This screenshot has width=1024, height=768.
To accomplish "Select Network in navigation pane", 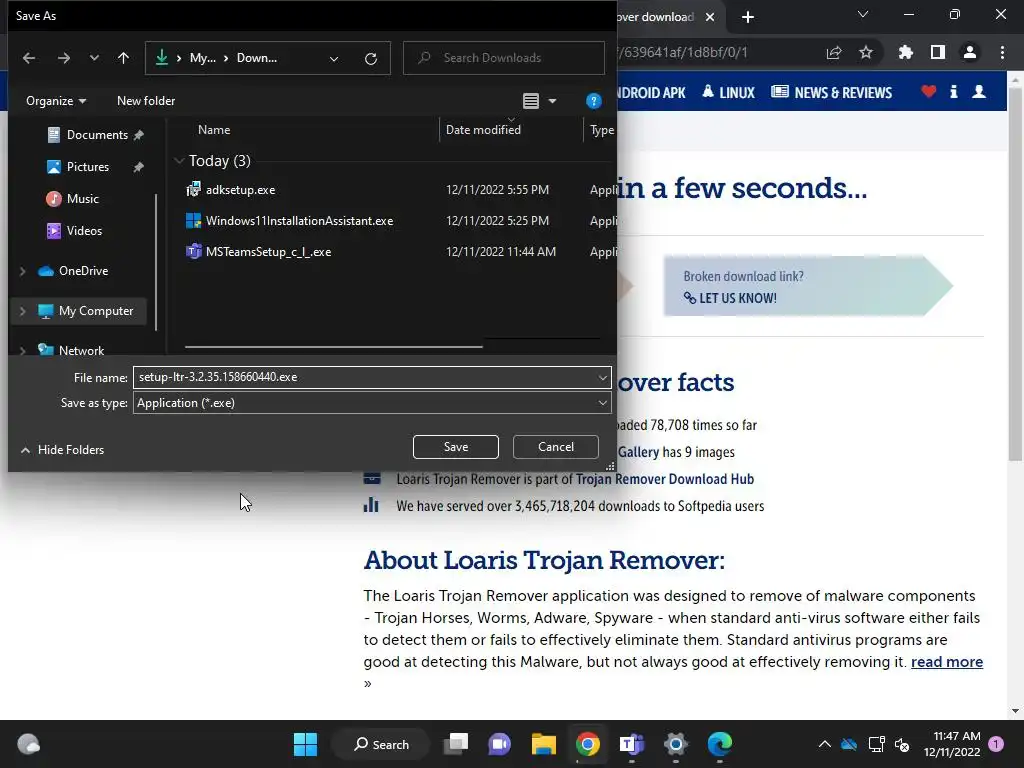I will [x=81, y=351].
